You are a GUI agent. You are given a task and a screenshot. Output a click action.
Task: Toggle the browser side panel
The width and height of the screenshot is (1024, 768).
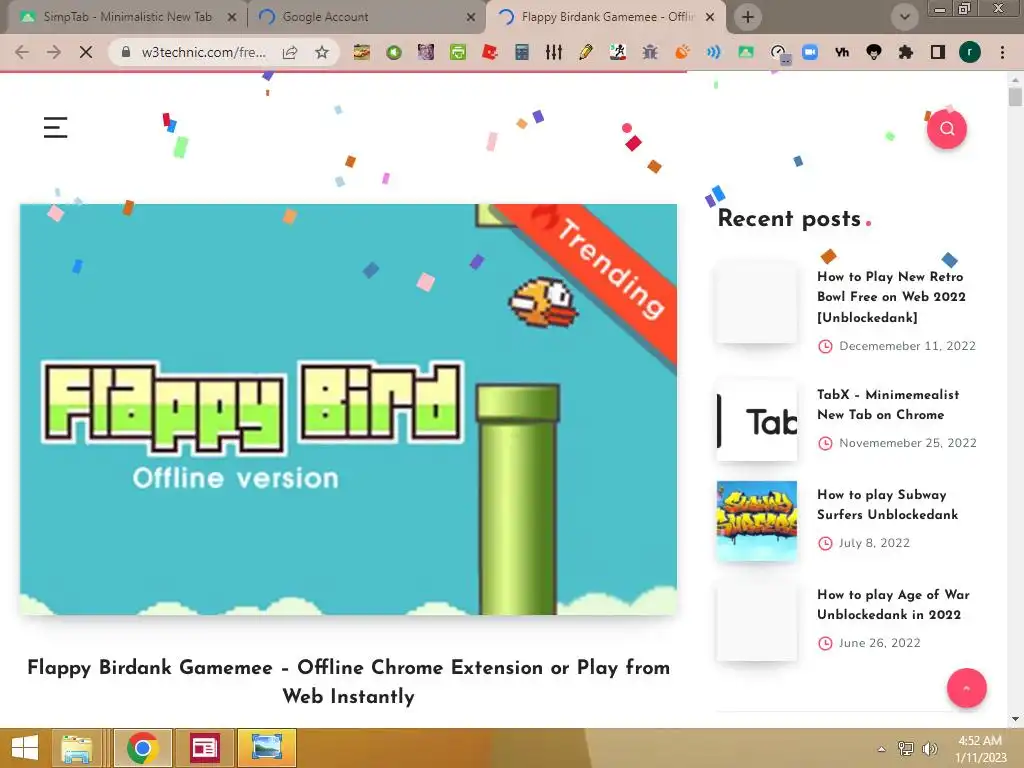(938, 52)
